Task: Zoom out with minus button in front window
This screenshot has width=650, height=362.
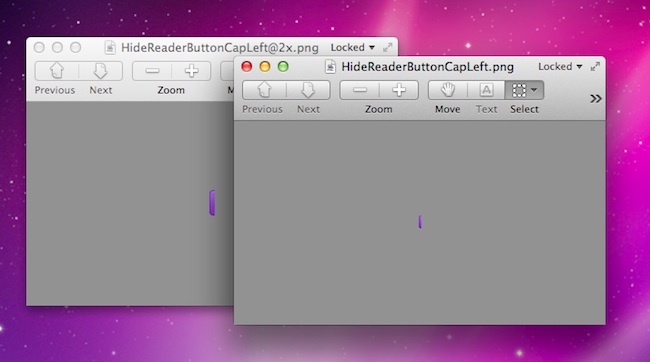Action: pos(359,90)
